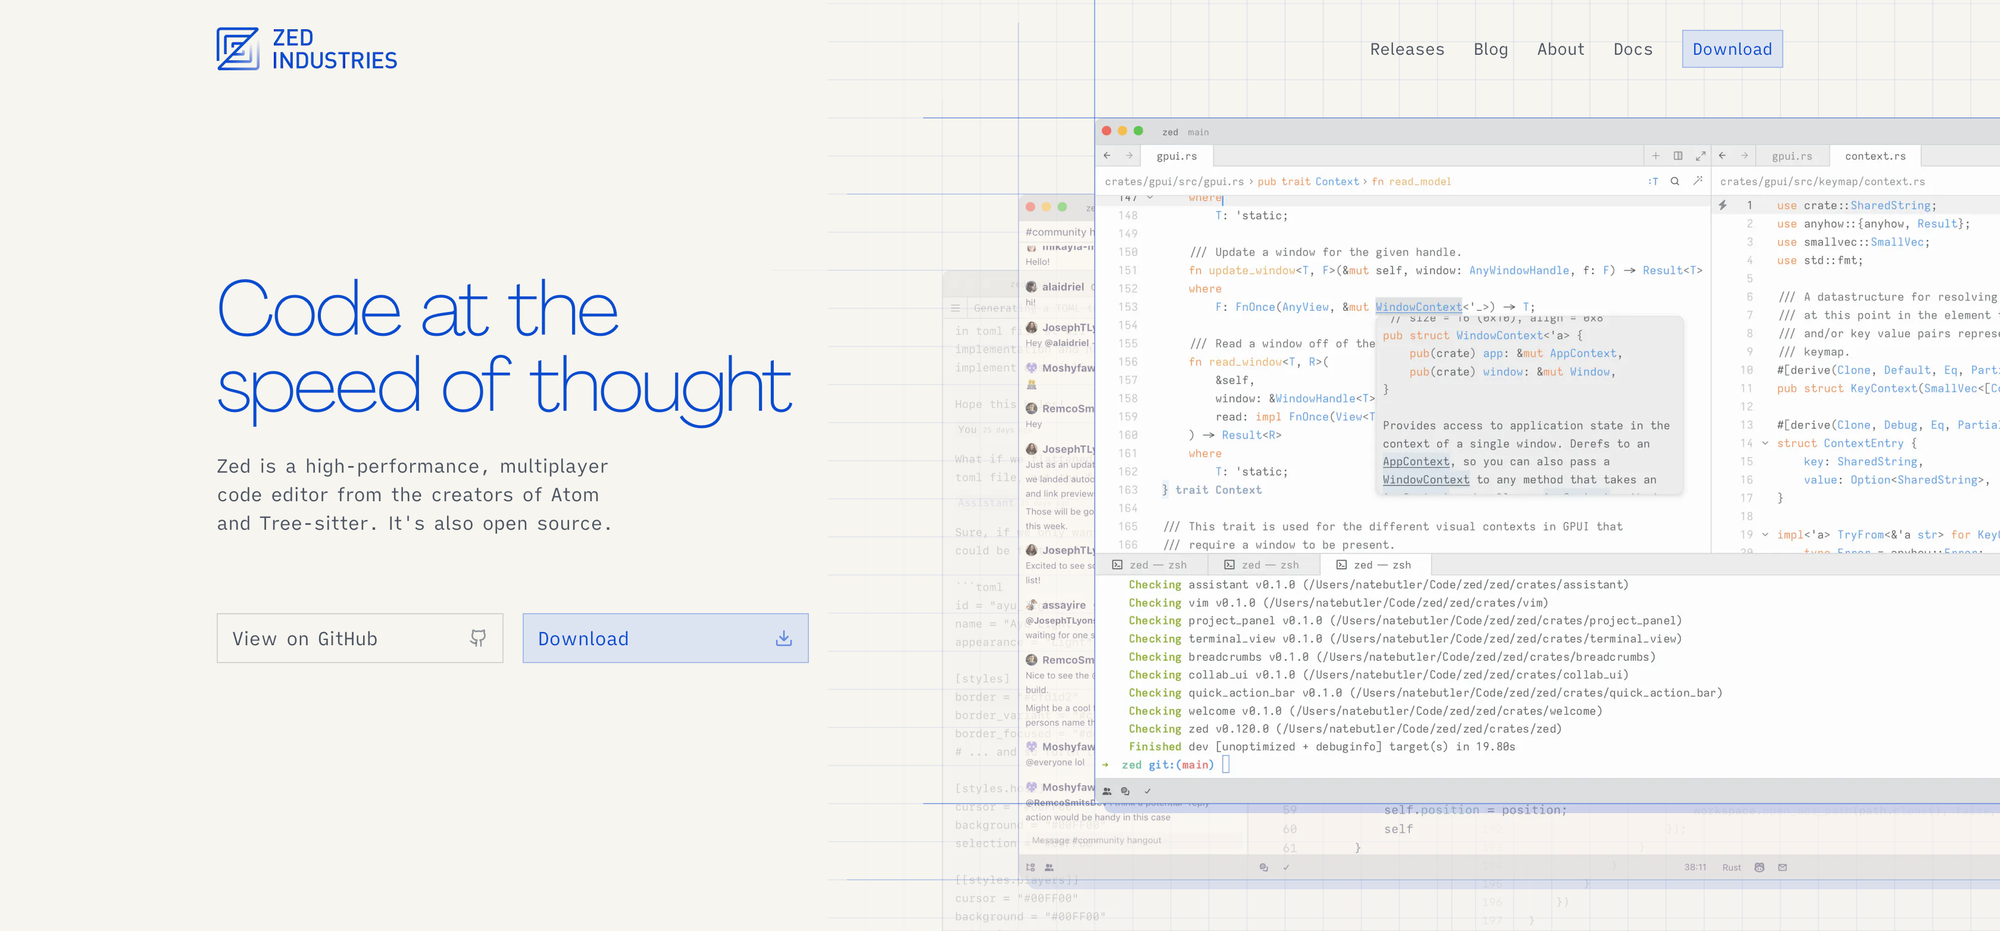
Task: Click the 38:11 cursor position in status bar
Action: 1695,867
